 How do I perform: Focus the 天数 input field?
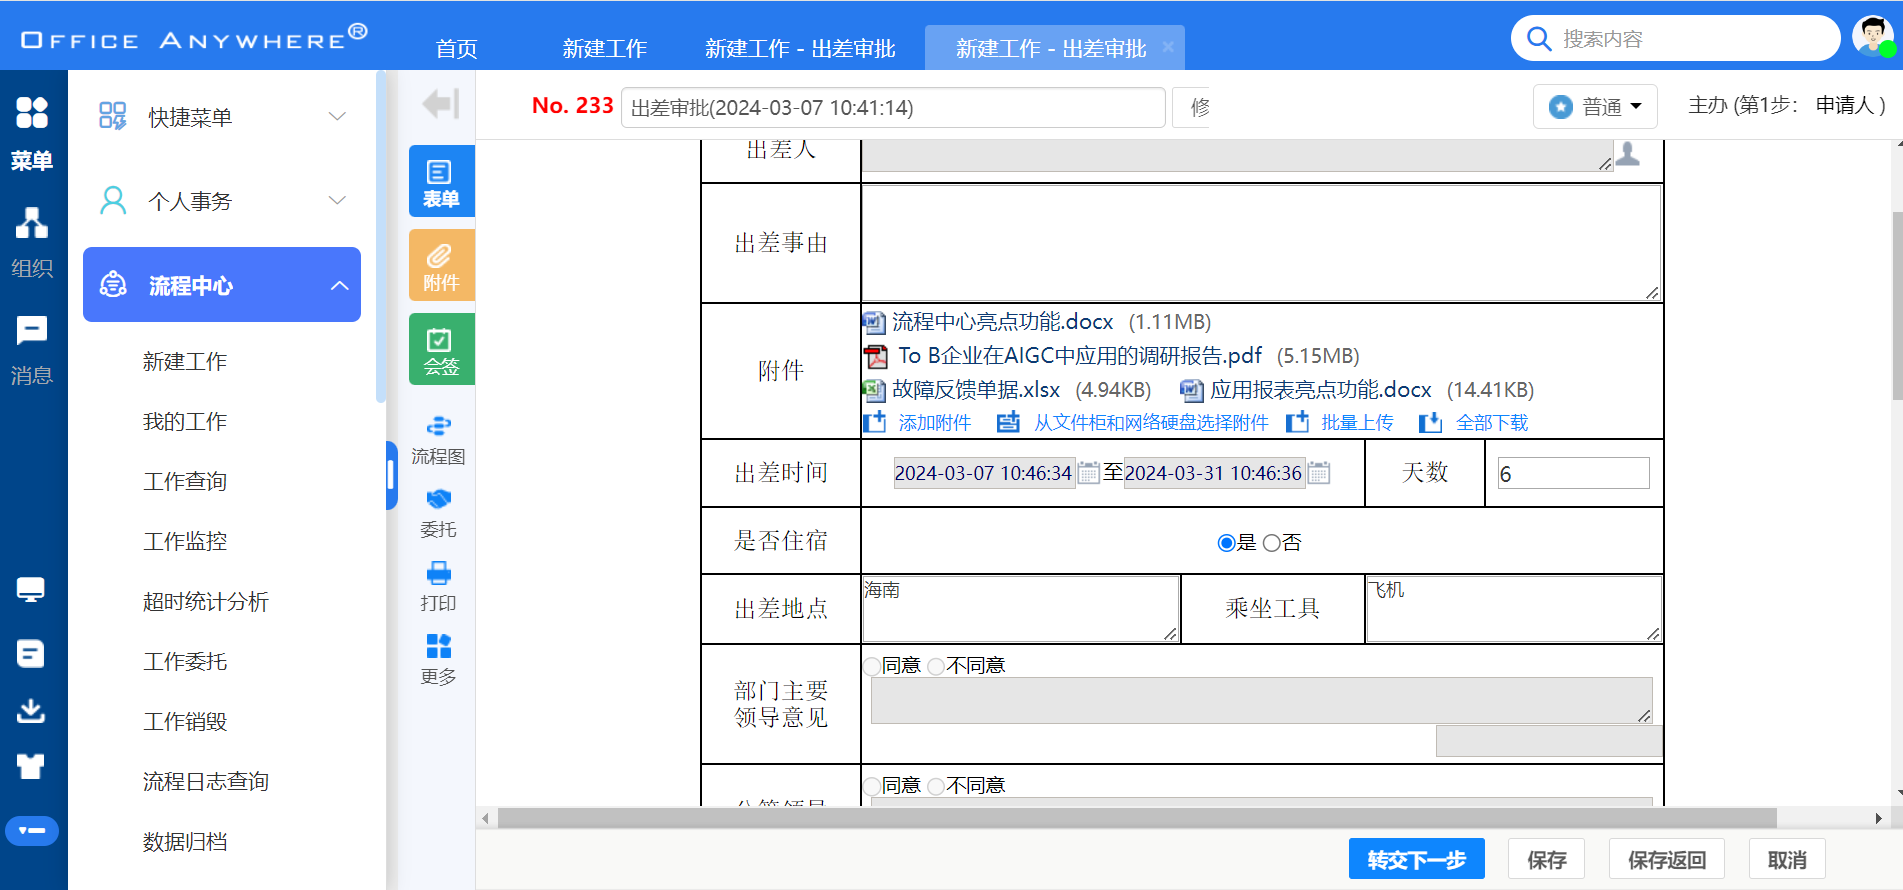(1573, 473)
